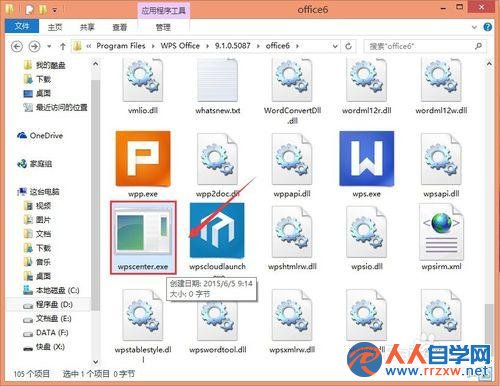Select the wpscenter.exe application icon

(x=143, y=231)
